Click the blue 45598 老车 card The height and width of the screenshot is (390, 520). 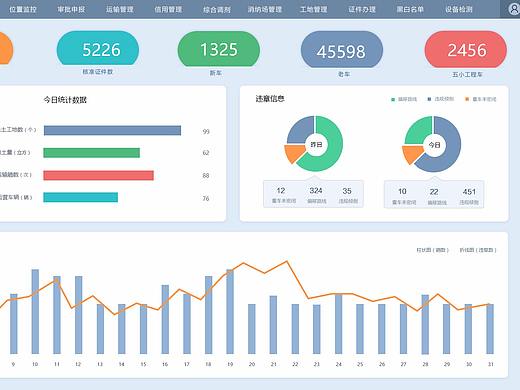tap(342, 50)
